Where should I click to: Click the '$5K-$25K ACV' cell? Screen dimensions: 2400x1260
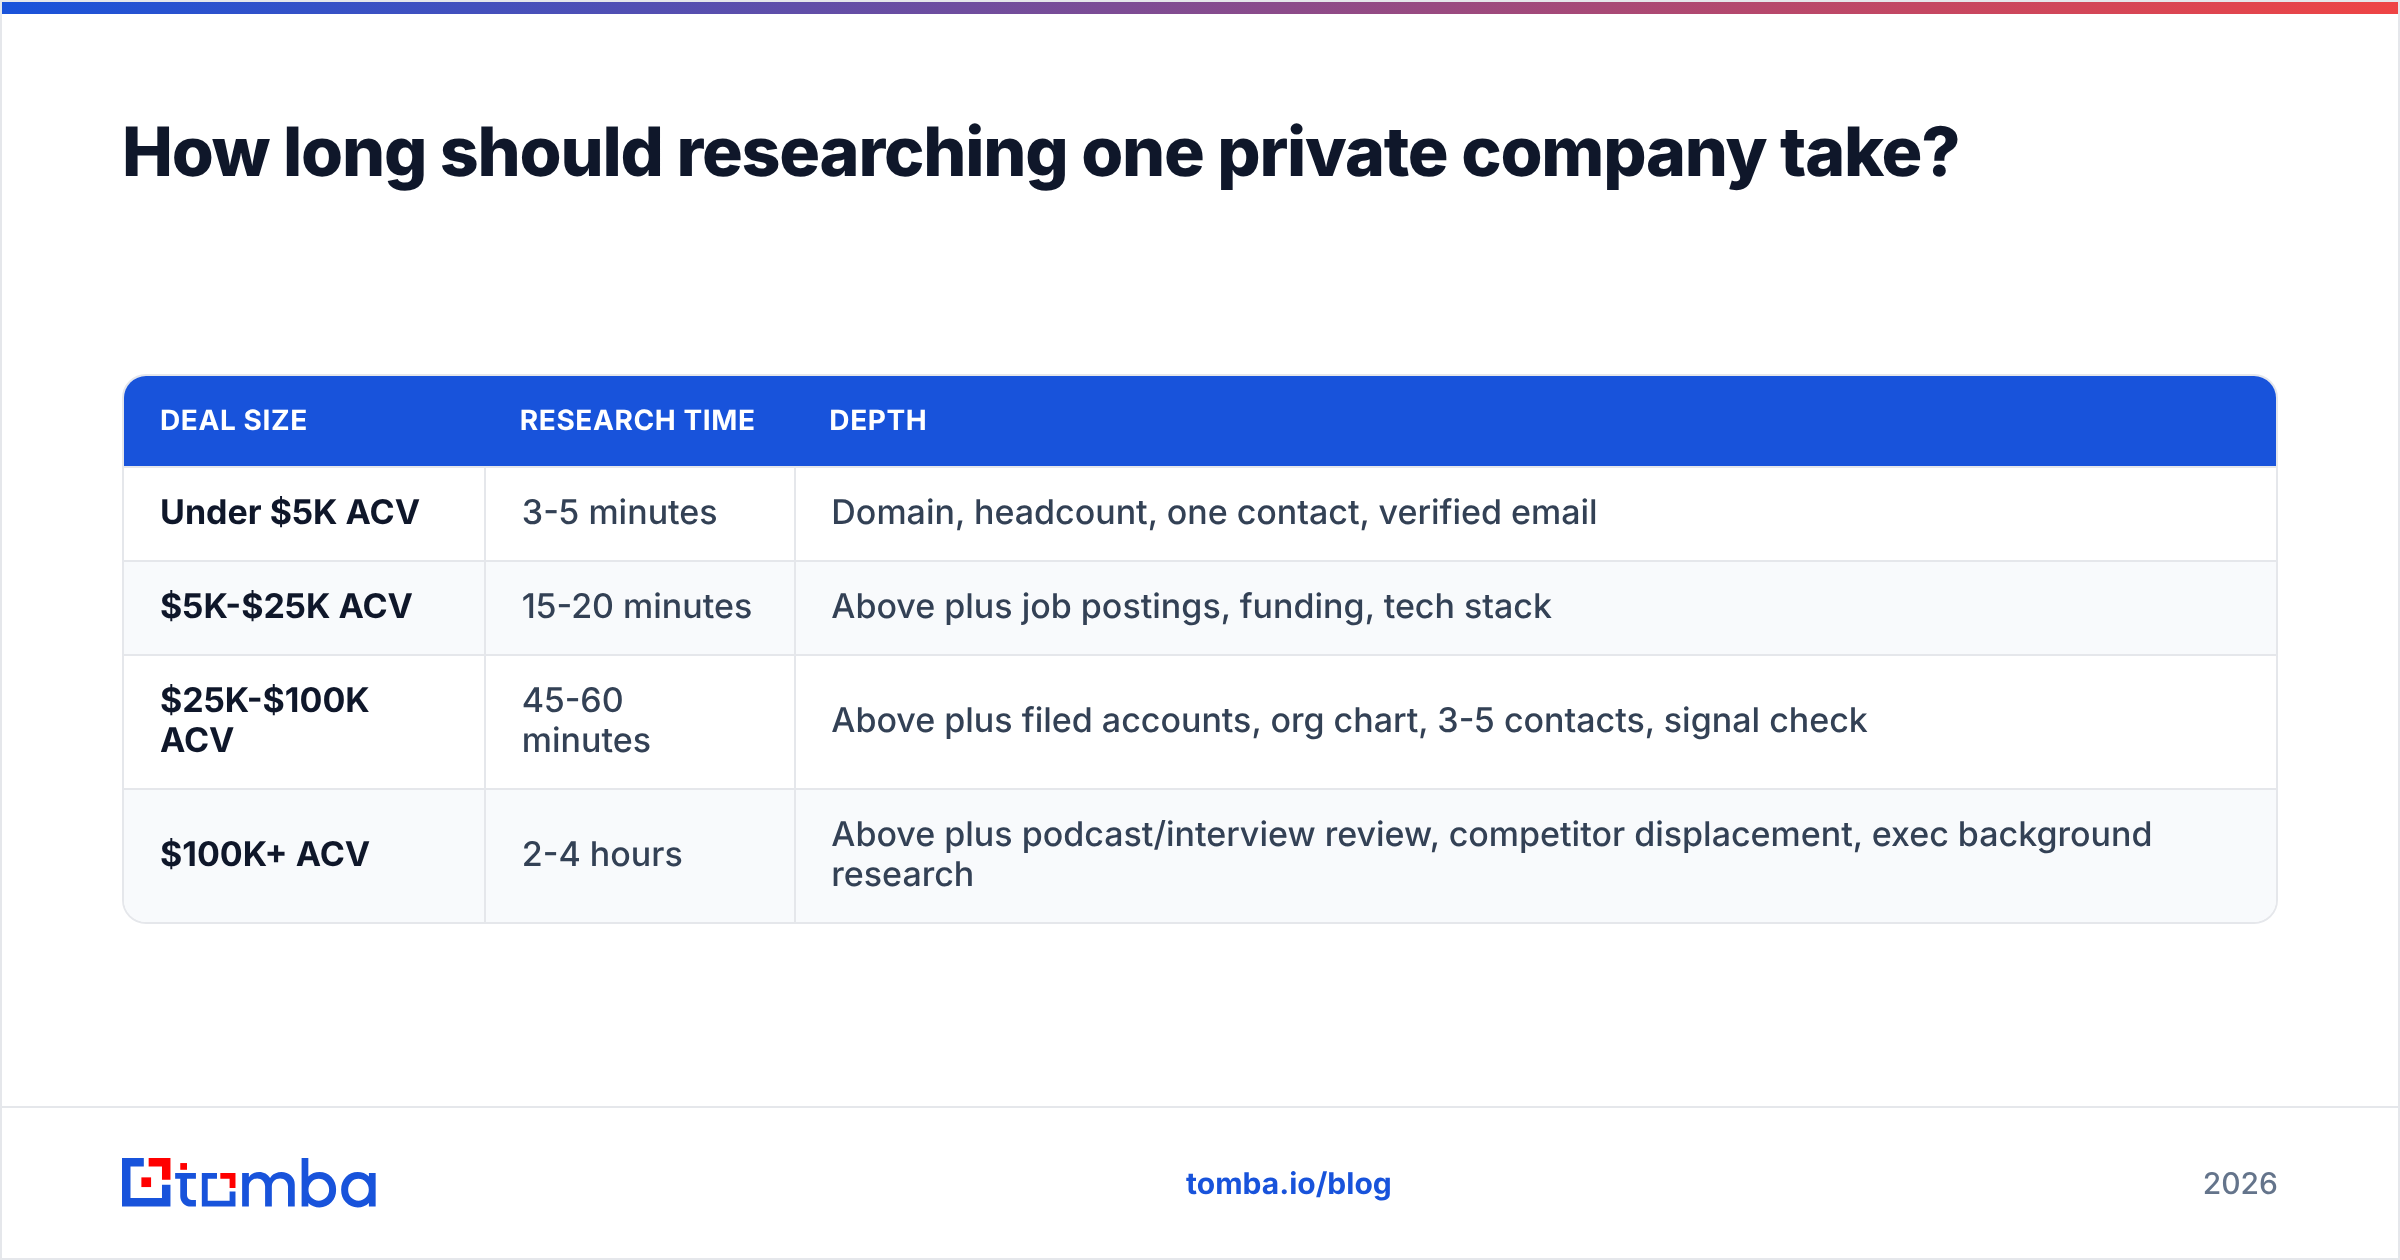304,607
